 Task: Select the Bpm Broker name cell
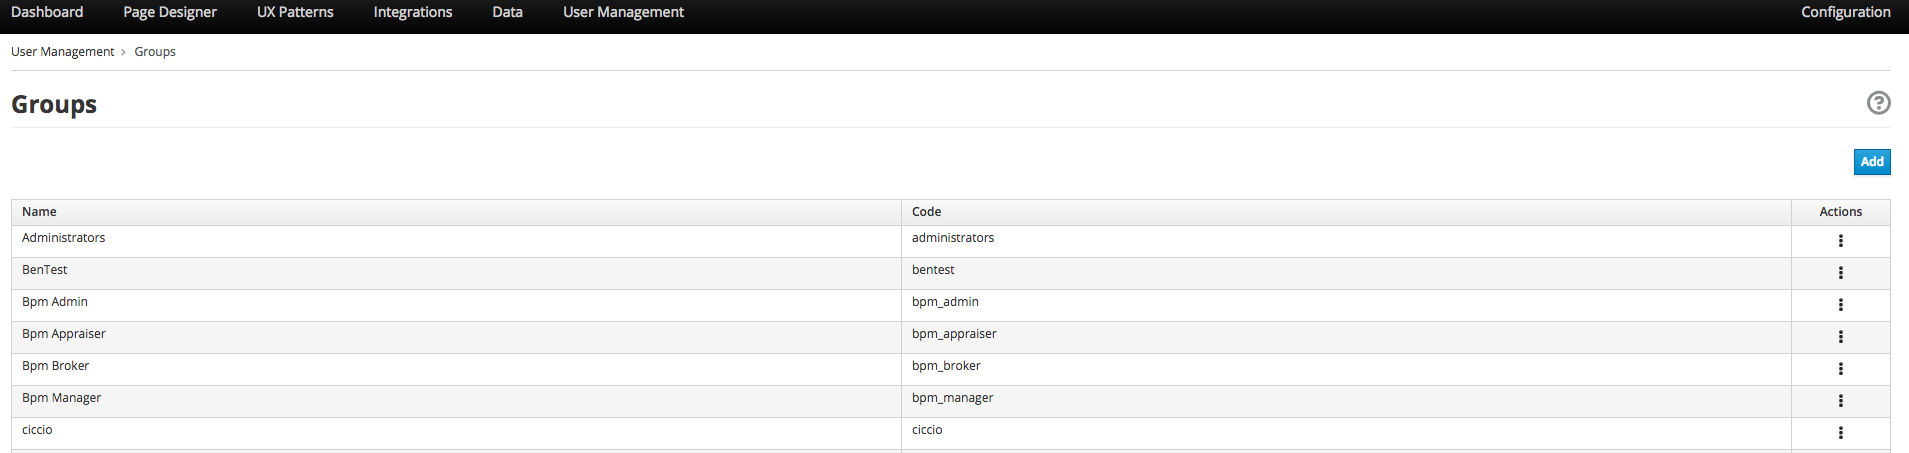456,369
